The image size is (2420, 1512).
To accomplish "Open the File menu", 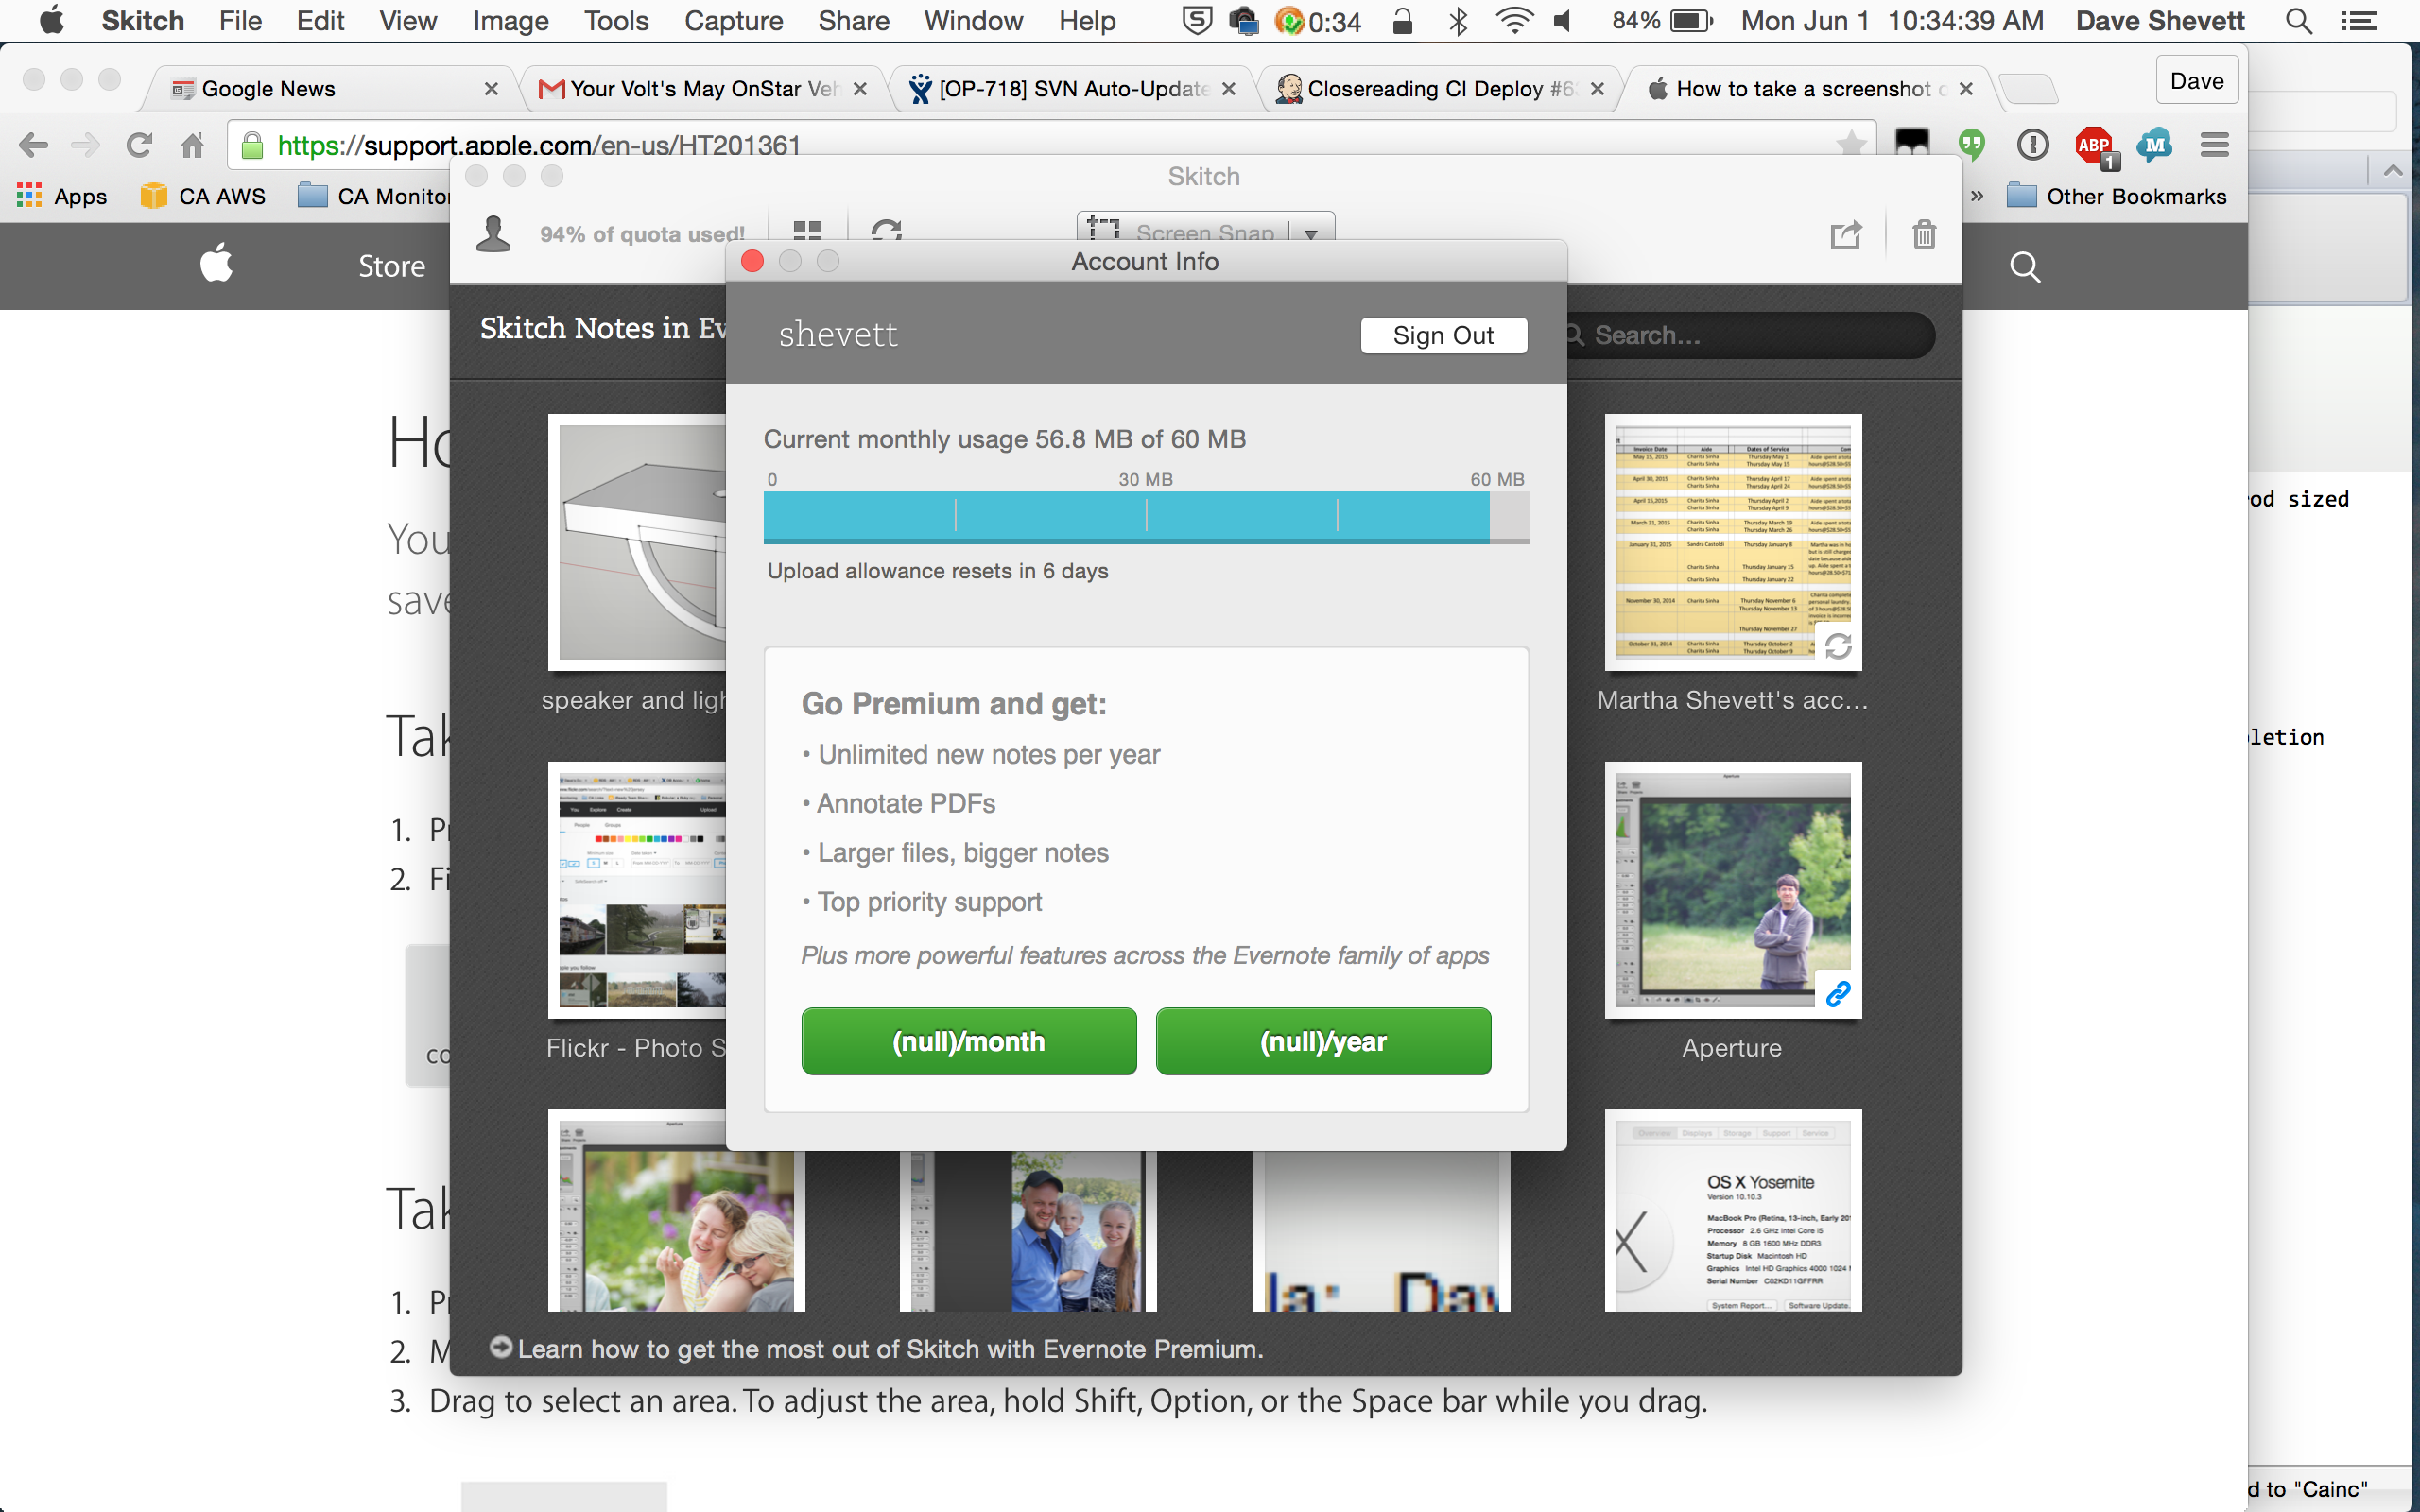I will pos(240,21).
